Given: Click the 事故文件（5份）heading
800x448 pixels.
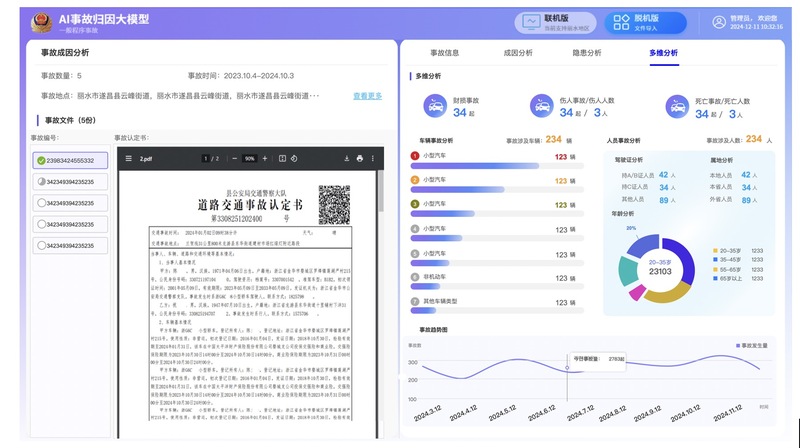Looking at the screenshot, I should click(x=70, y=120).
